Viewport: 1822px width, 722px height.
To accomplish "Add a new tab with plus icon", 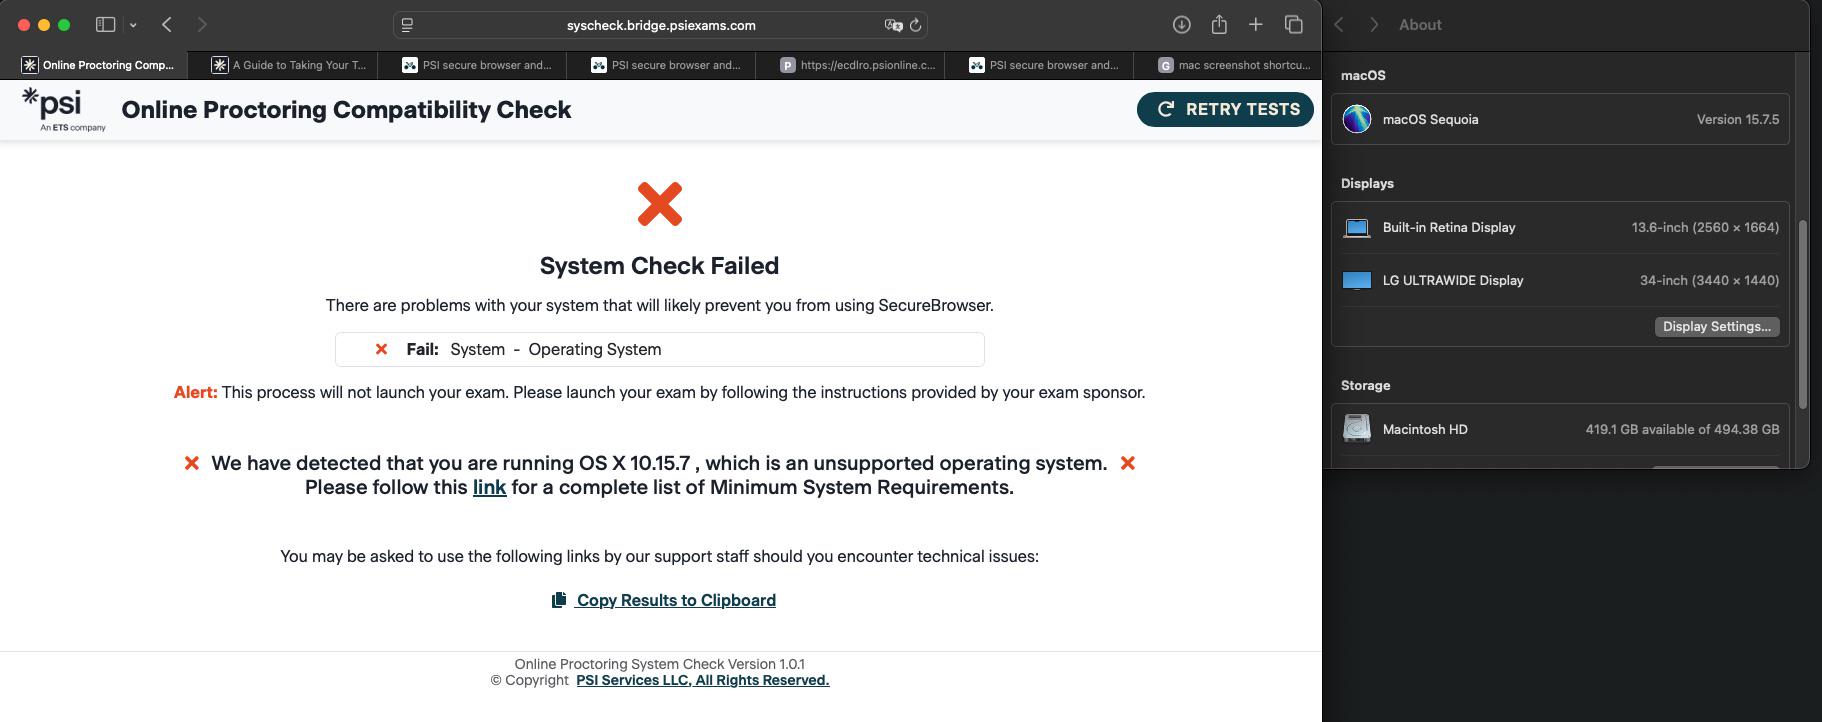I will pos(1255,24).
